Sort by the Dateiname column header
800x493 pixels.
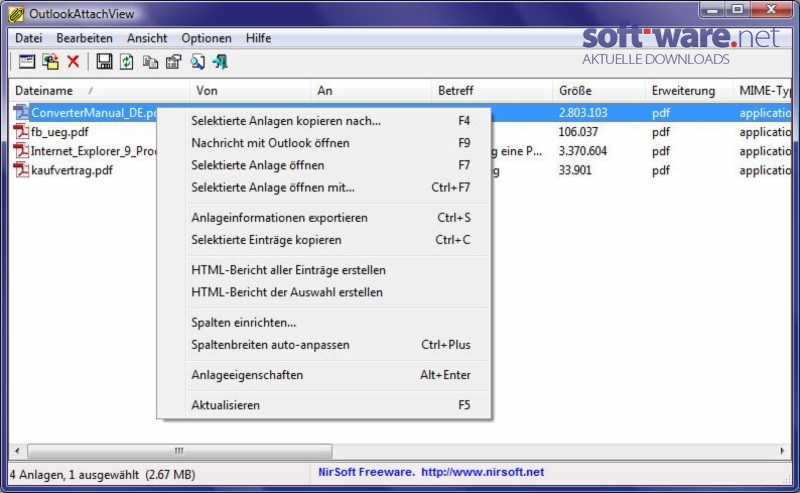(x=99, y=90)
